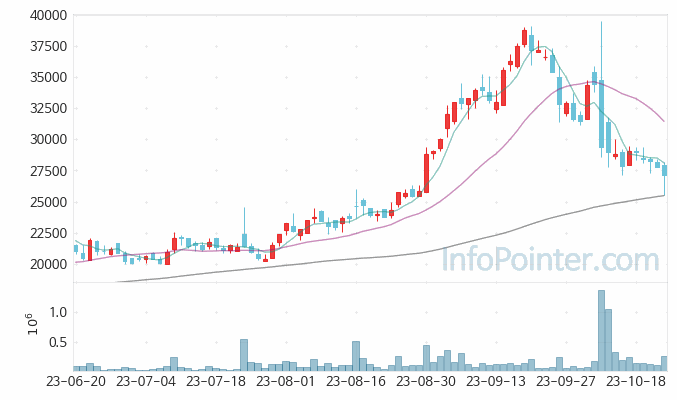
Task: Click the volume spike bar near 23-07-18
Action: [244, 355]
